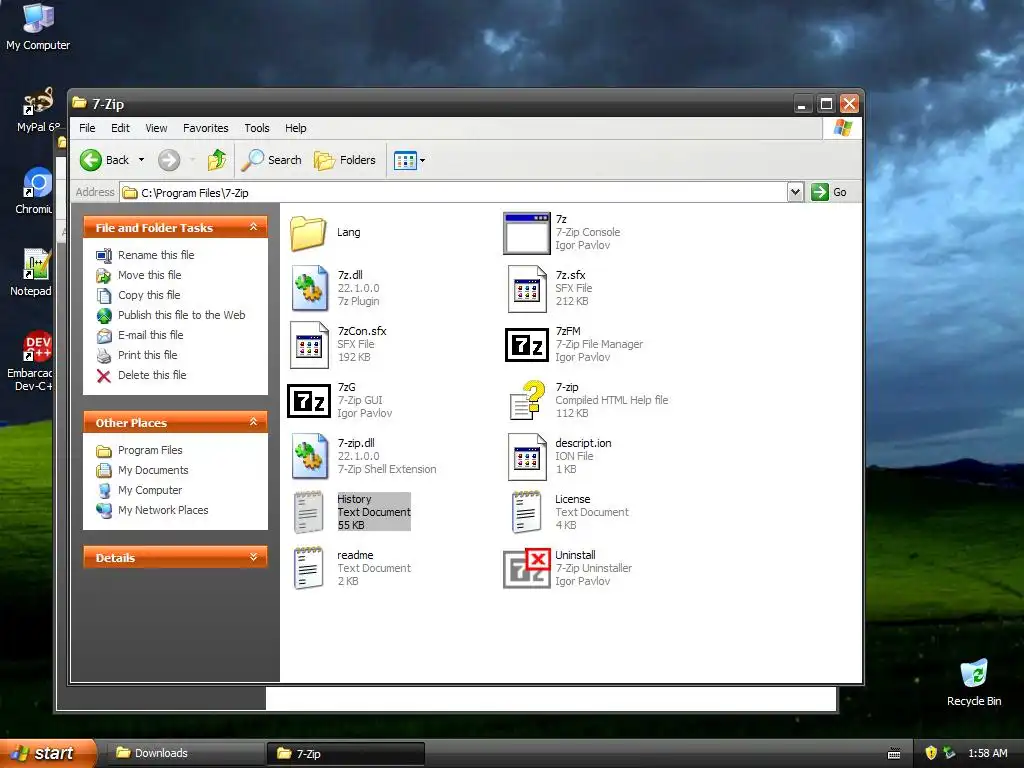Open the File menu

[x=87, y=128]
